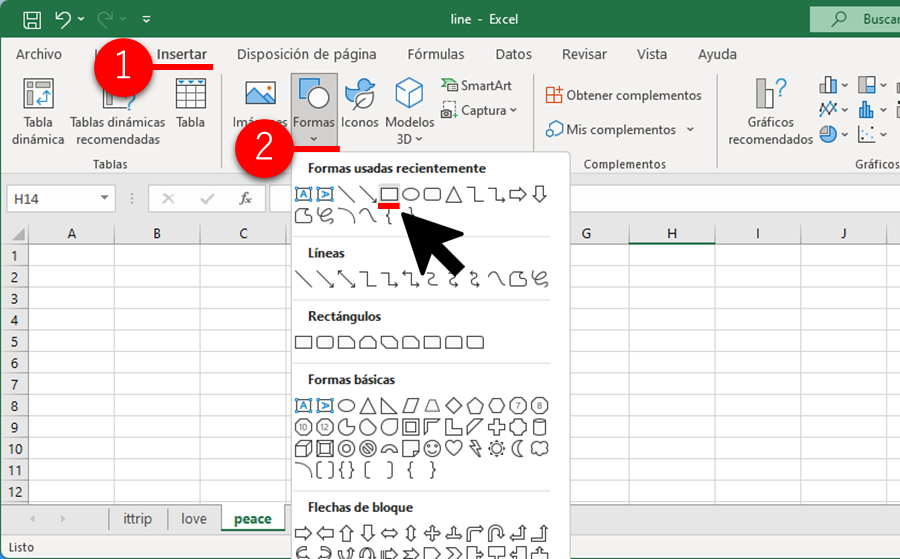Pick the cylinder shape

[x=540, y=427]
